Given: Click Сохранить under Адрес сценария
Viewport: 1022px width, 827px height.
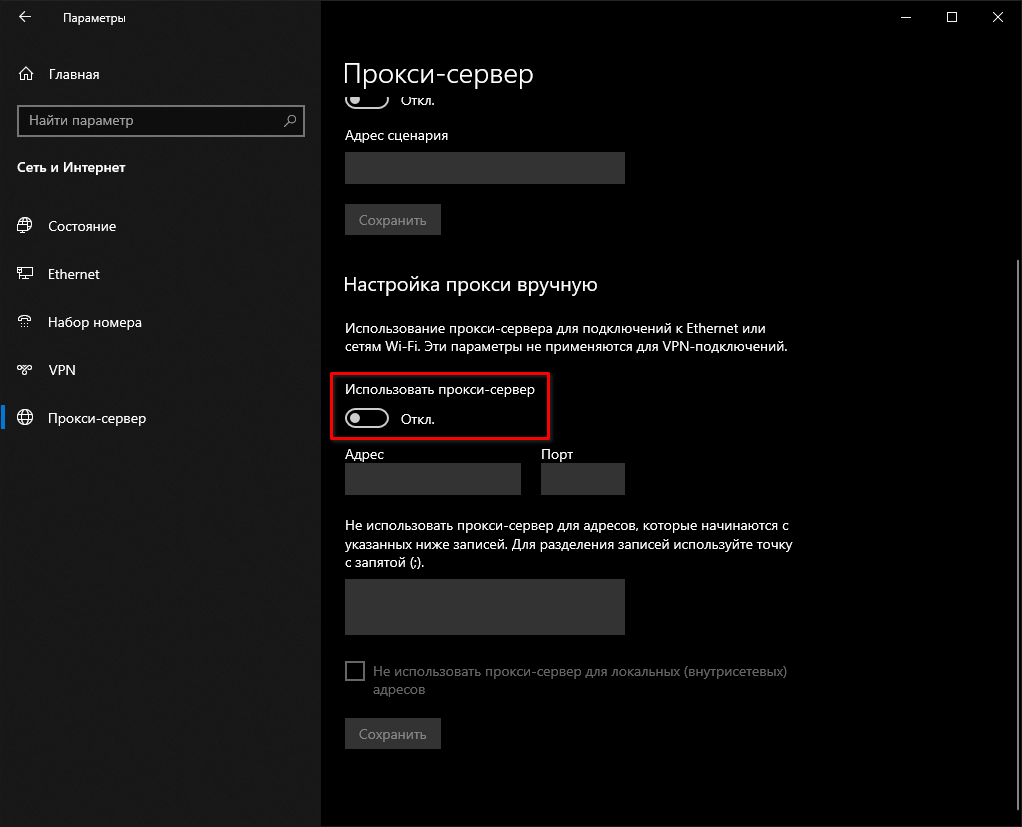Looking at the screenshot, I should coord(393,220).
